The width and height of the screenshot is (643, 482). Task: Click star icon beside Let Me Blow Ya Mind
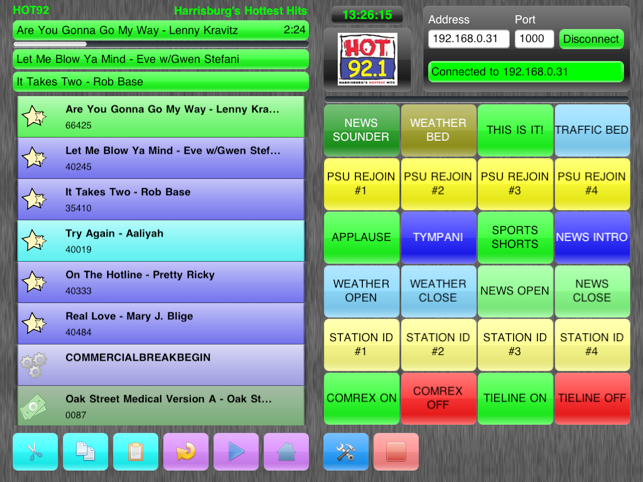click(x=34, y=158)
